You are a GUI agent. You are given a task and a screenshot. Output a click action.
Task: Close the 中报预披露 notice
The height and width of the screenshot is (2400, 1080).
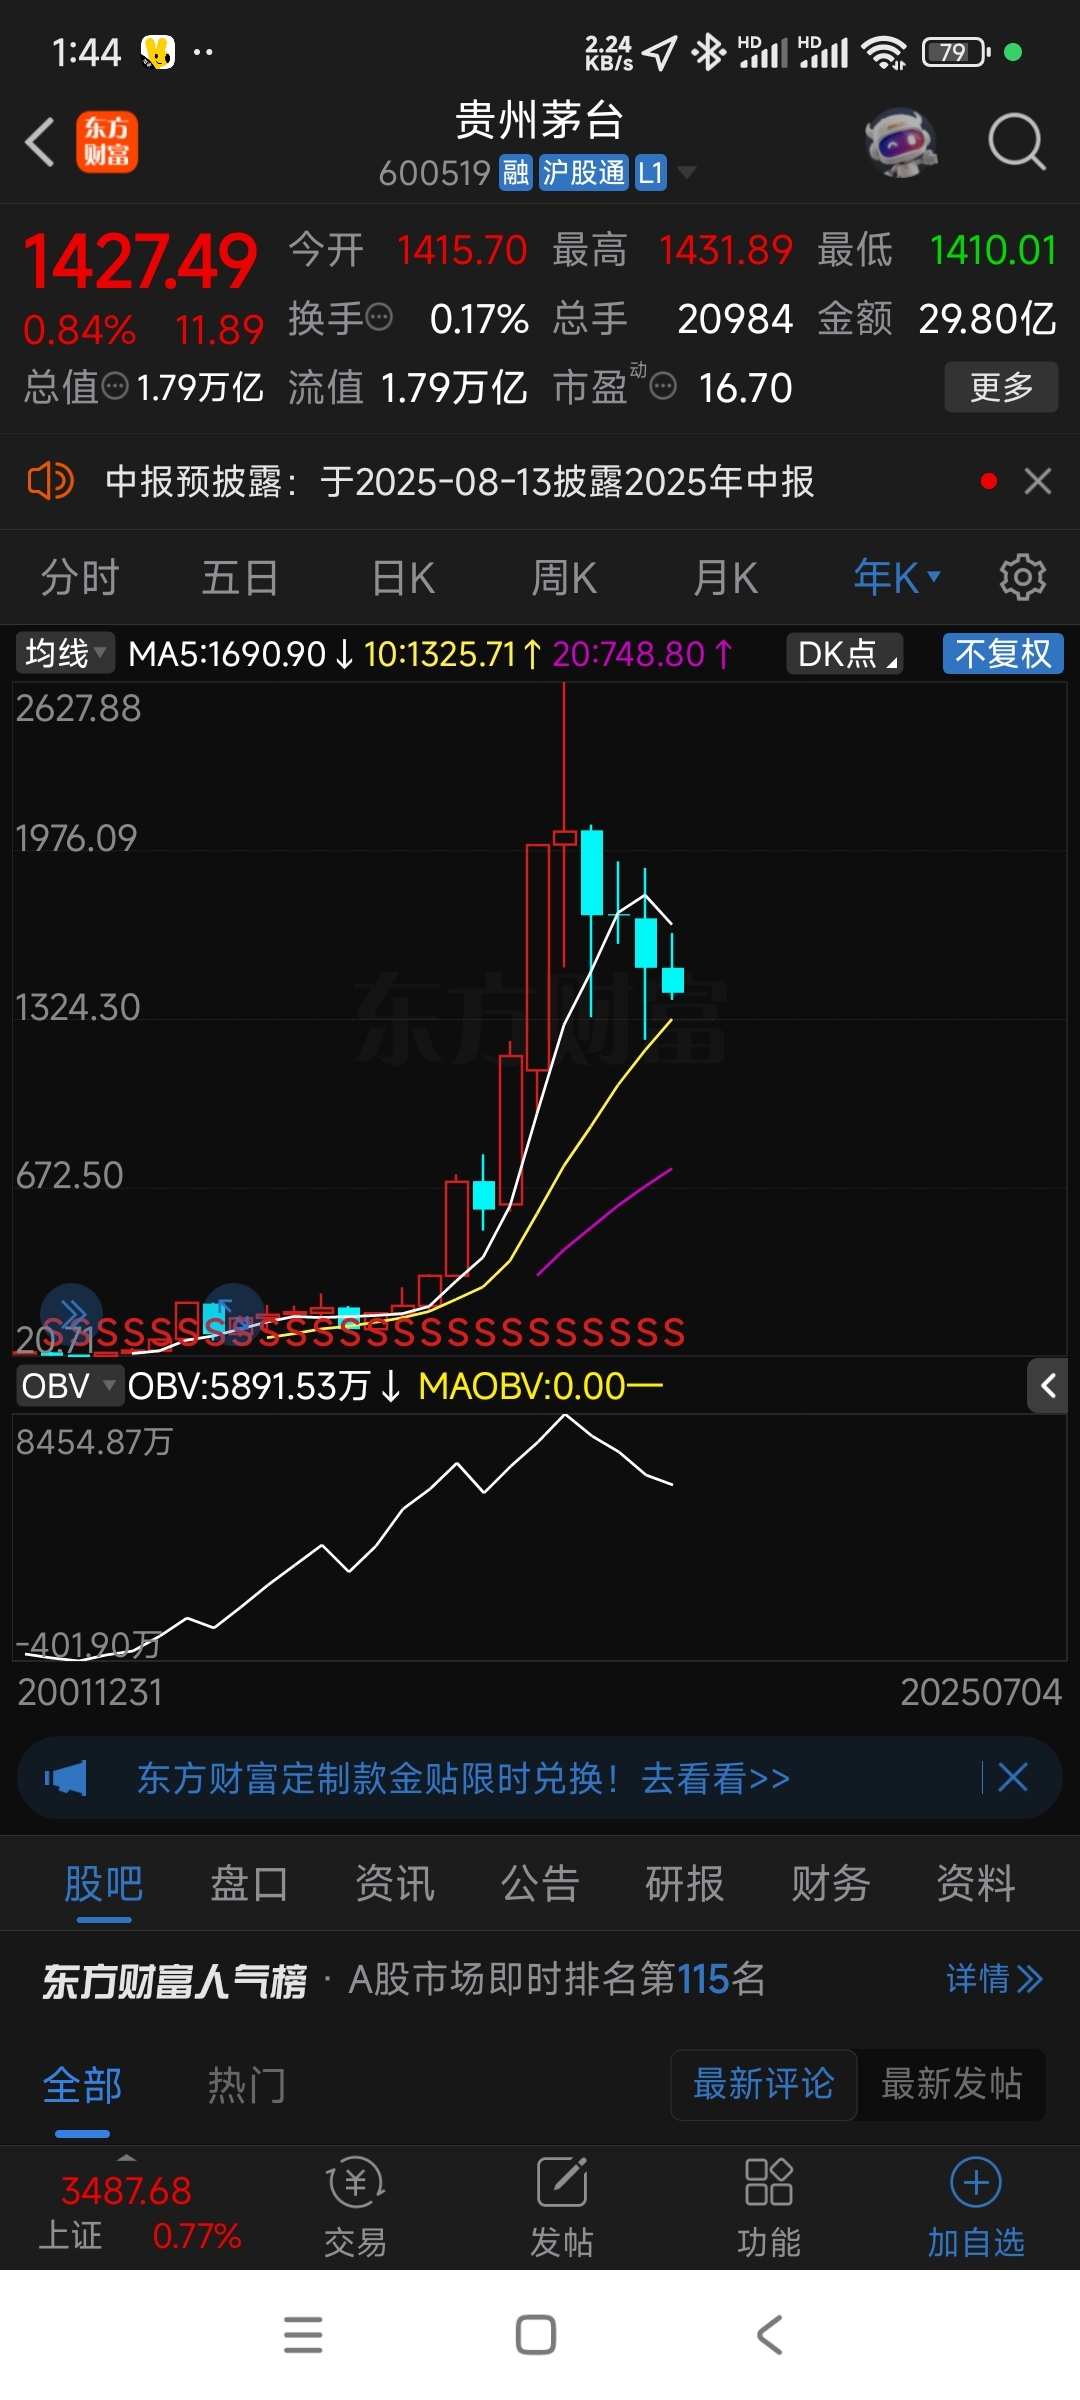[x=1038, y=481]
